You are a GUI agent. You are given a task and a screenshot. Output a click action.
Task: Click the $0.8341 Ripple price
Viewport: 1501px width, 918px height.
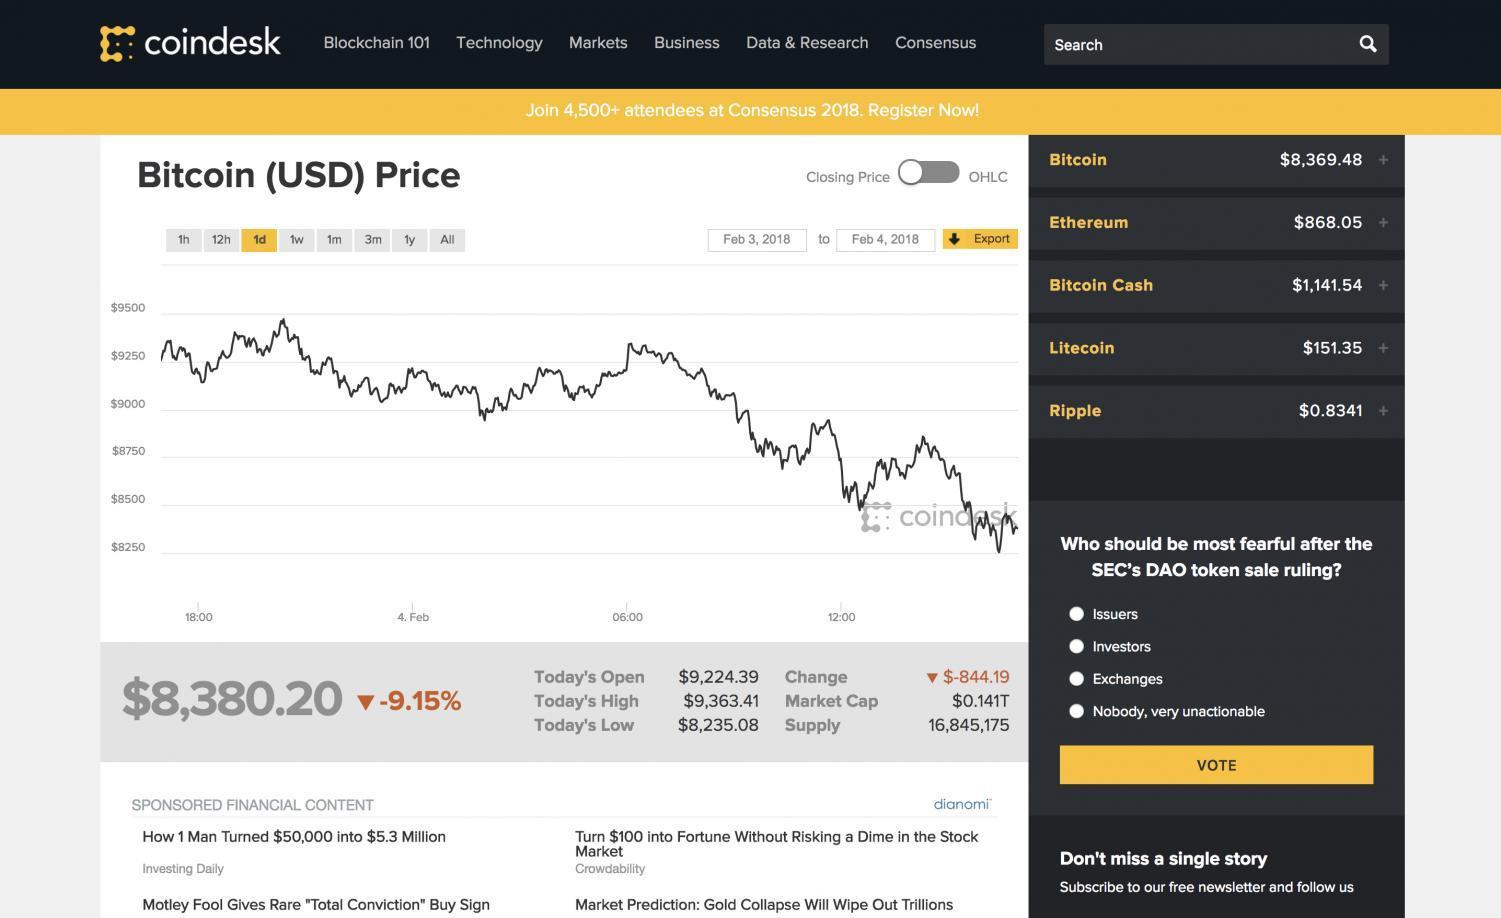click(1330, 411)
